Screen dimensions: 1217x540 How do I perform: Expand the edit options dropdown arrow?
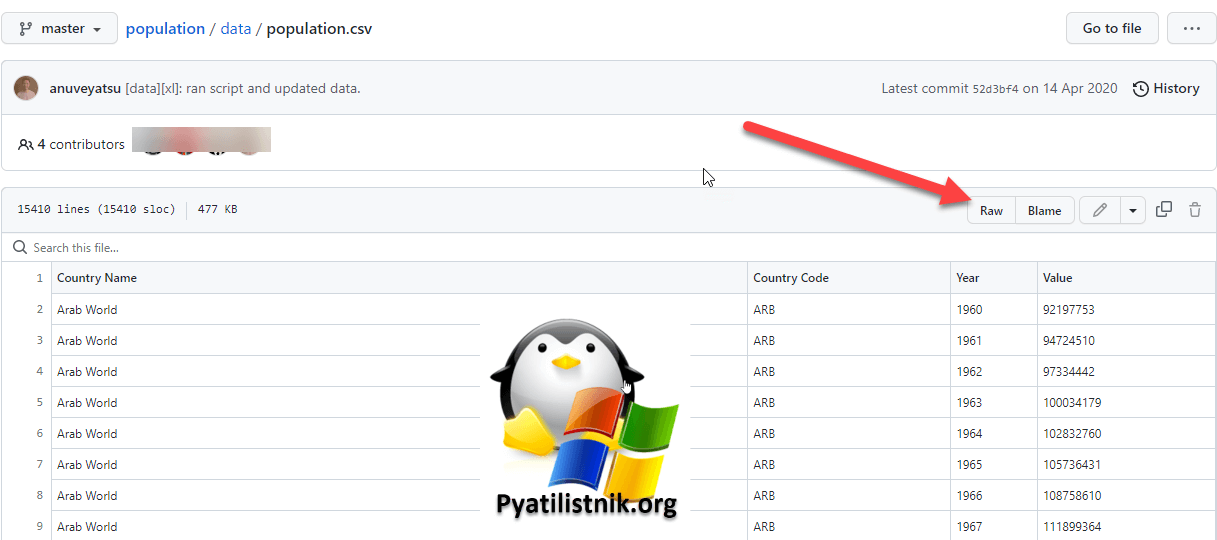1133,210
